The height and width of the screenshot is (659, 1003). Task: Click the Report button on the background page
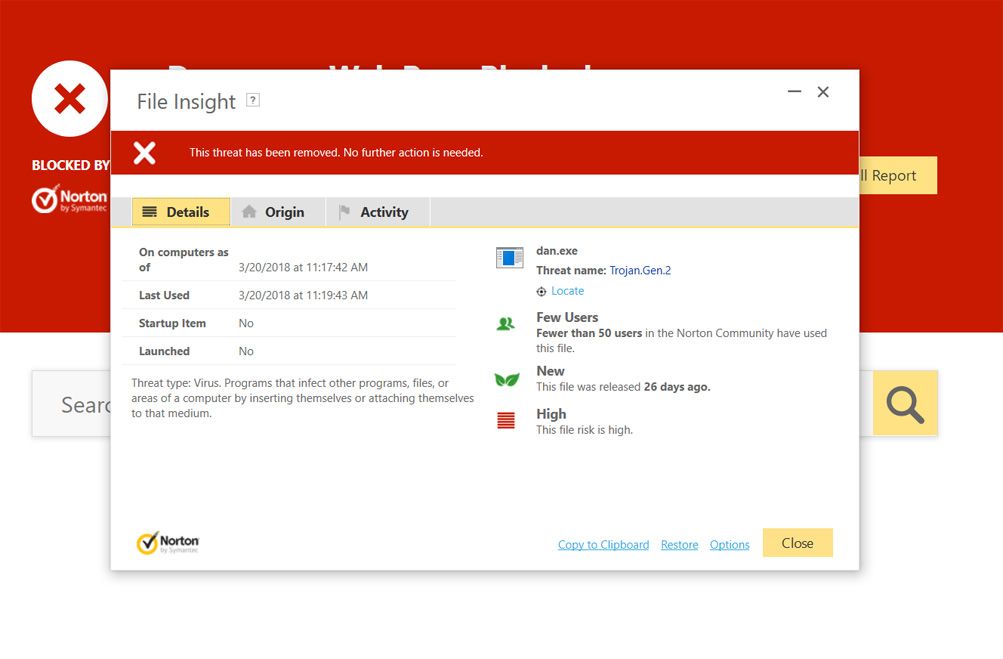898,175
